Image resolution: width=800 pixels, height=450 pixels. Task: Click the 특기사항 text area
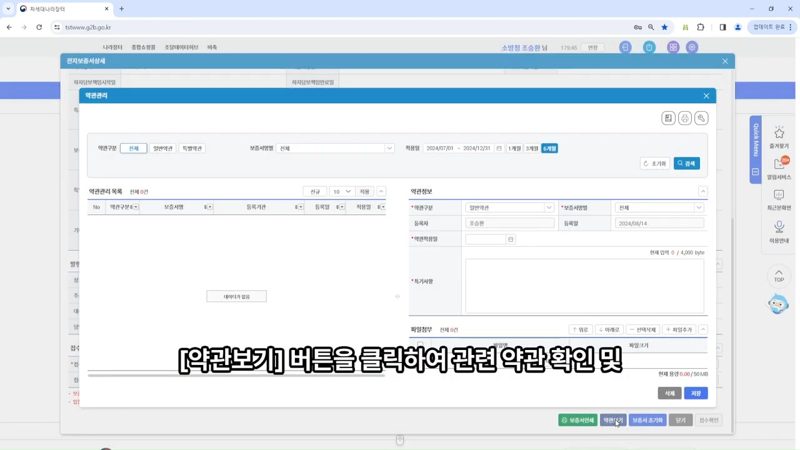(584, 285)
